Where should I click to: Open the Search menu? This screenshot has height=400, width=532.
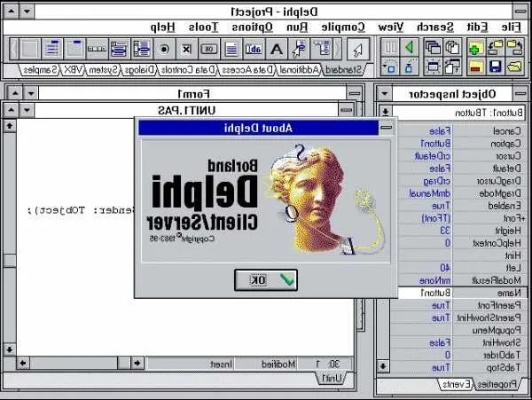[435, 27]
